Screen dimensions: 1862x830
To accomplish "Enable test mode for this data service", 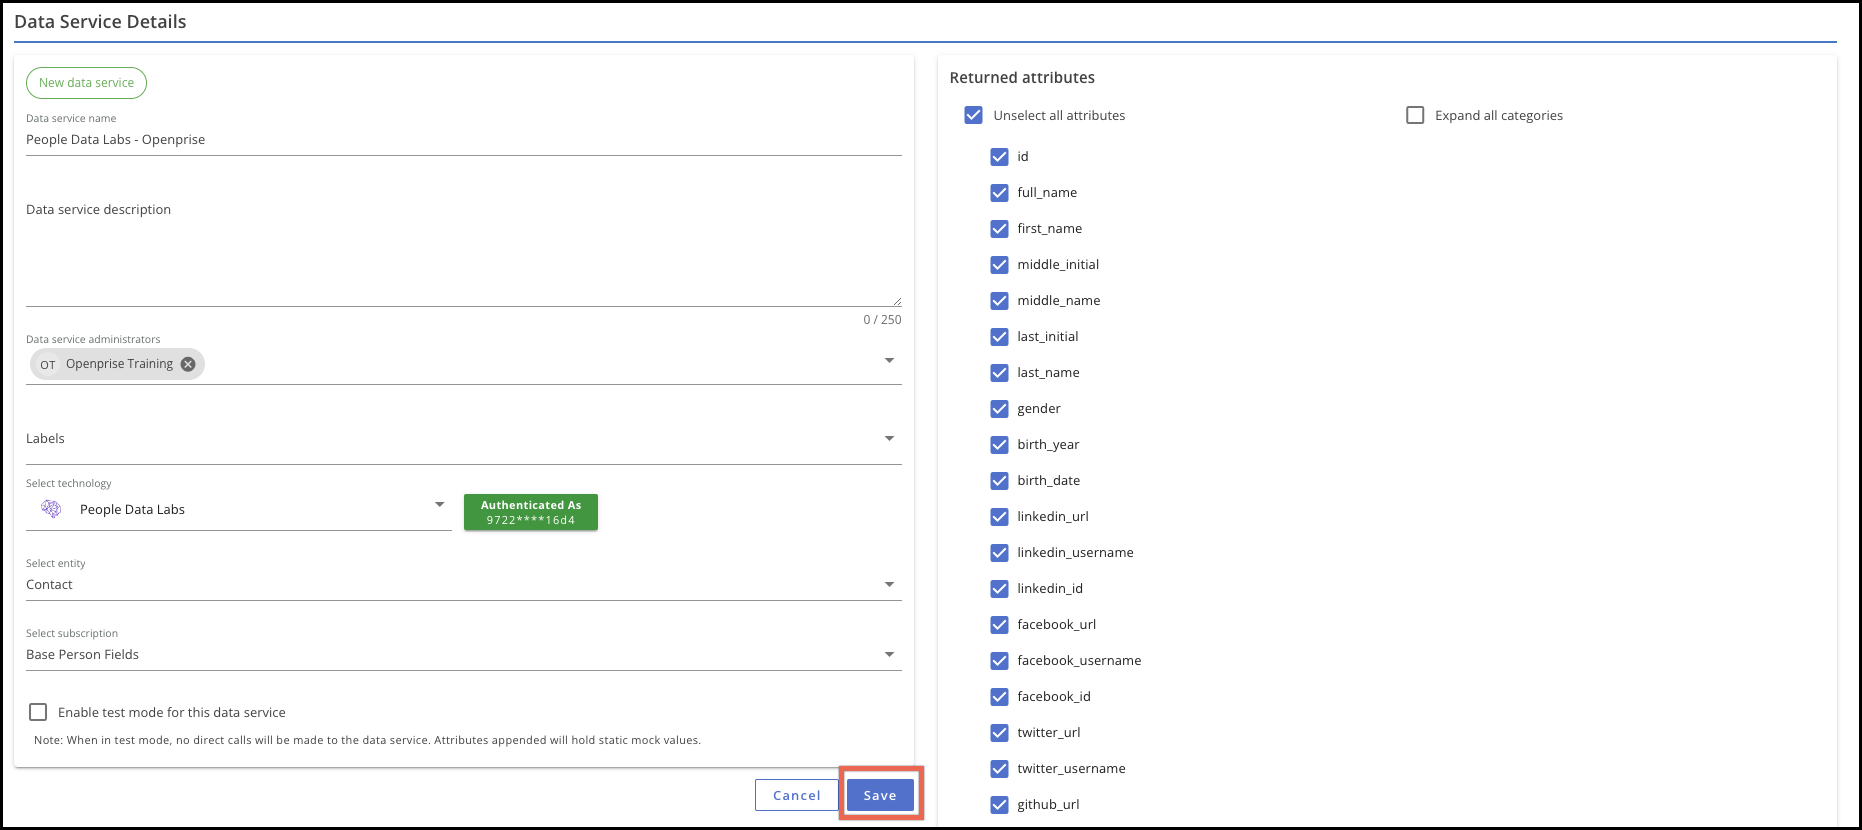I will [x=38, y=712].
